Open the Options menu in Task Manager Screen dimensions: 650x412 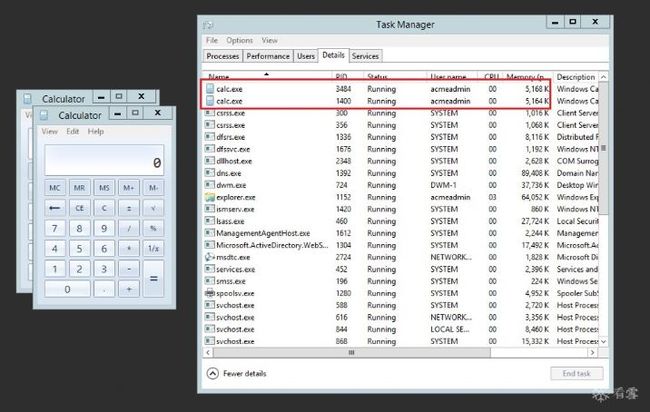point(240,40)
